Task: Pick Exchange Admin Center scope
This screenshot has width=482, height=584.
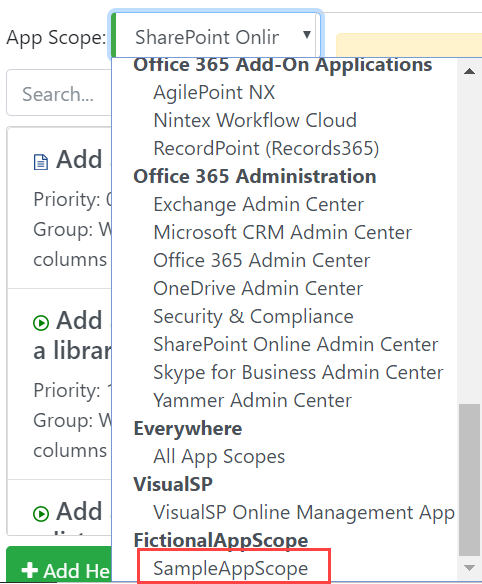Action: (x=259, y=204)
